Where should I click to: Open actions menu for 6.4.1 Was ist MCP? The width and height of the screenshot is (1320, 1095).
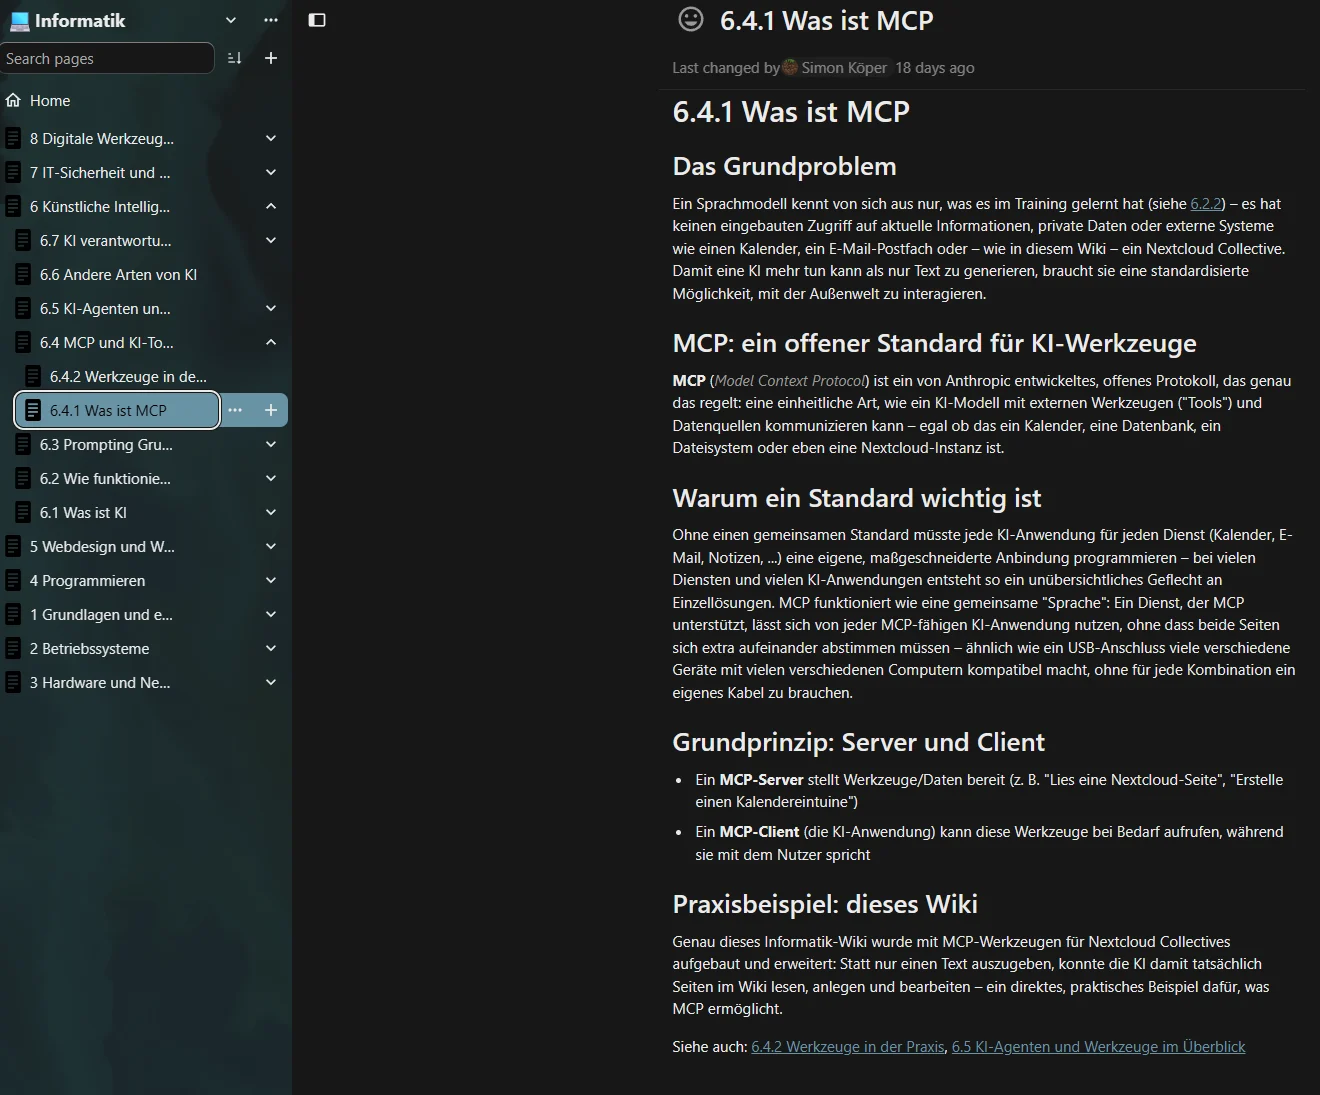point(235,410)
